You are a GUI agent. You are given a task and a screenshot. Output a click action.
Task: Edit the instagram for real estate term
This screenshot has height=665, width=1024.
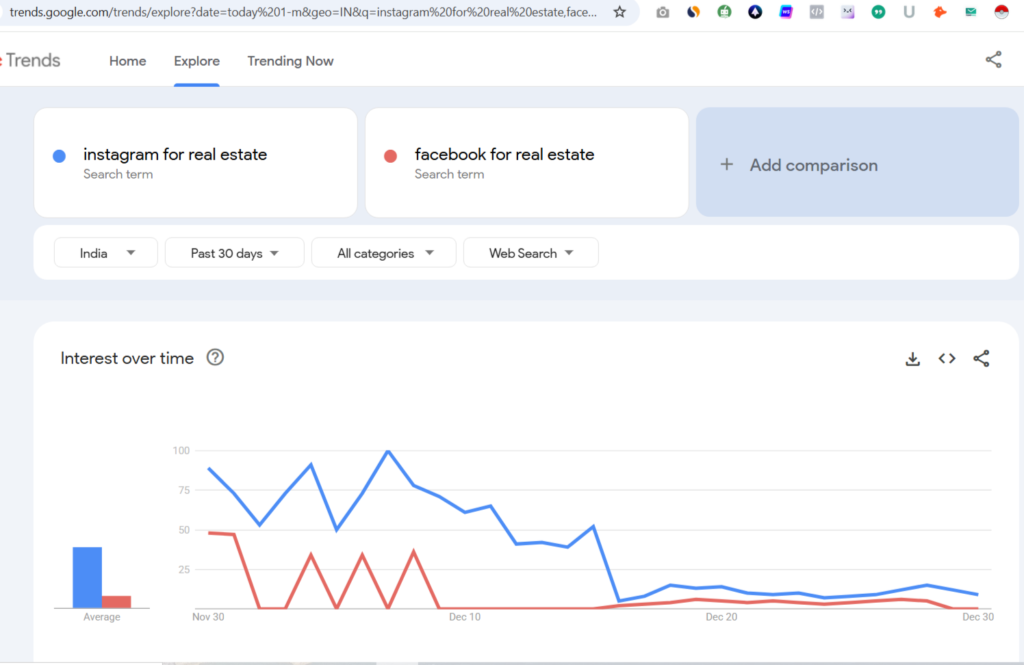[175, 155]
